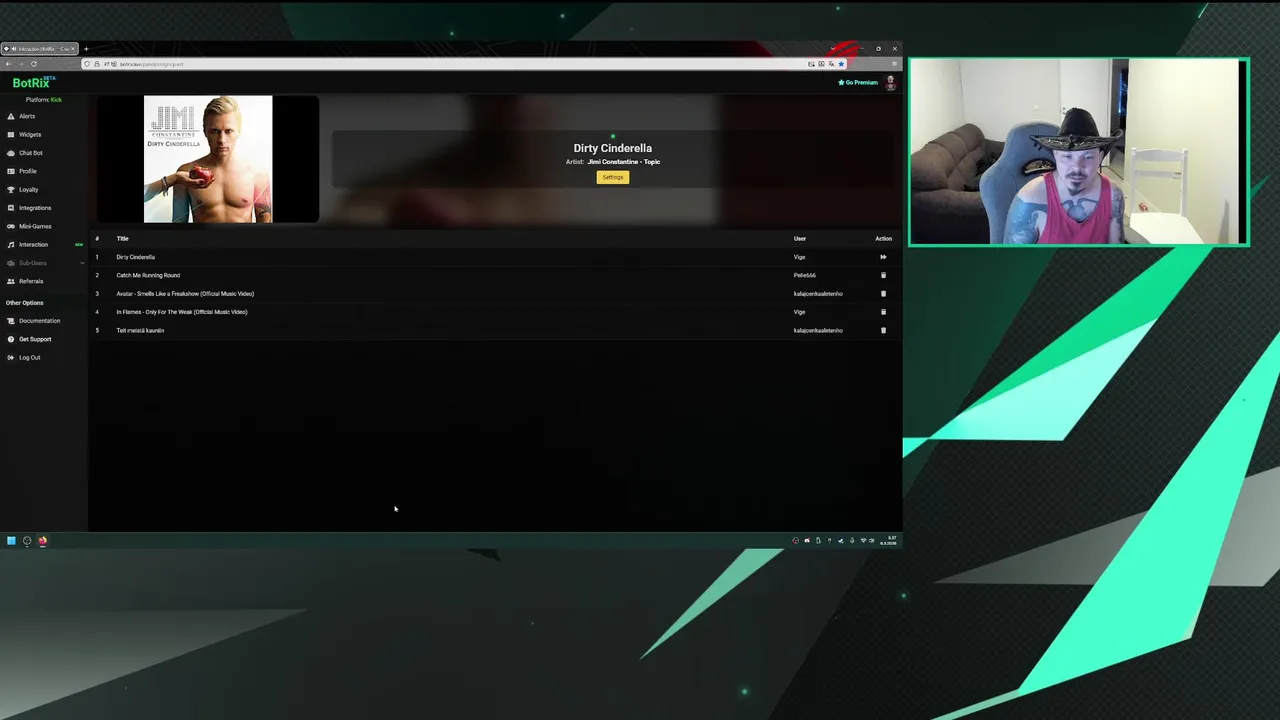Expand the Sub-Users menu chevron

82,263
